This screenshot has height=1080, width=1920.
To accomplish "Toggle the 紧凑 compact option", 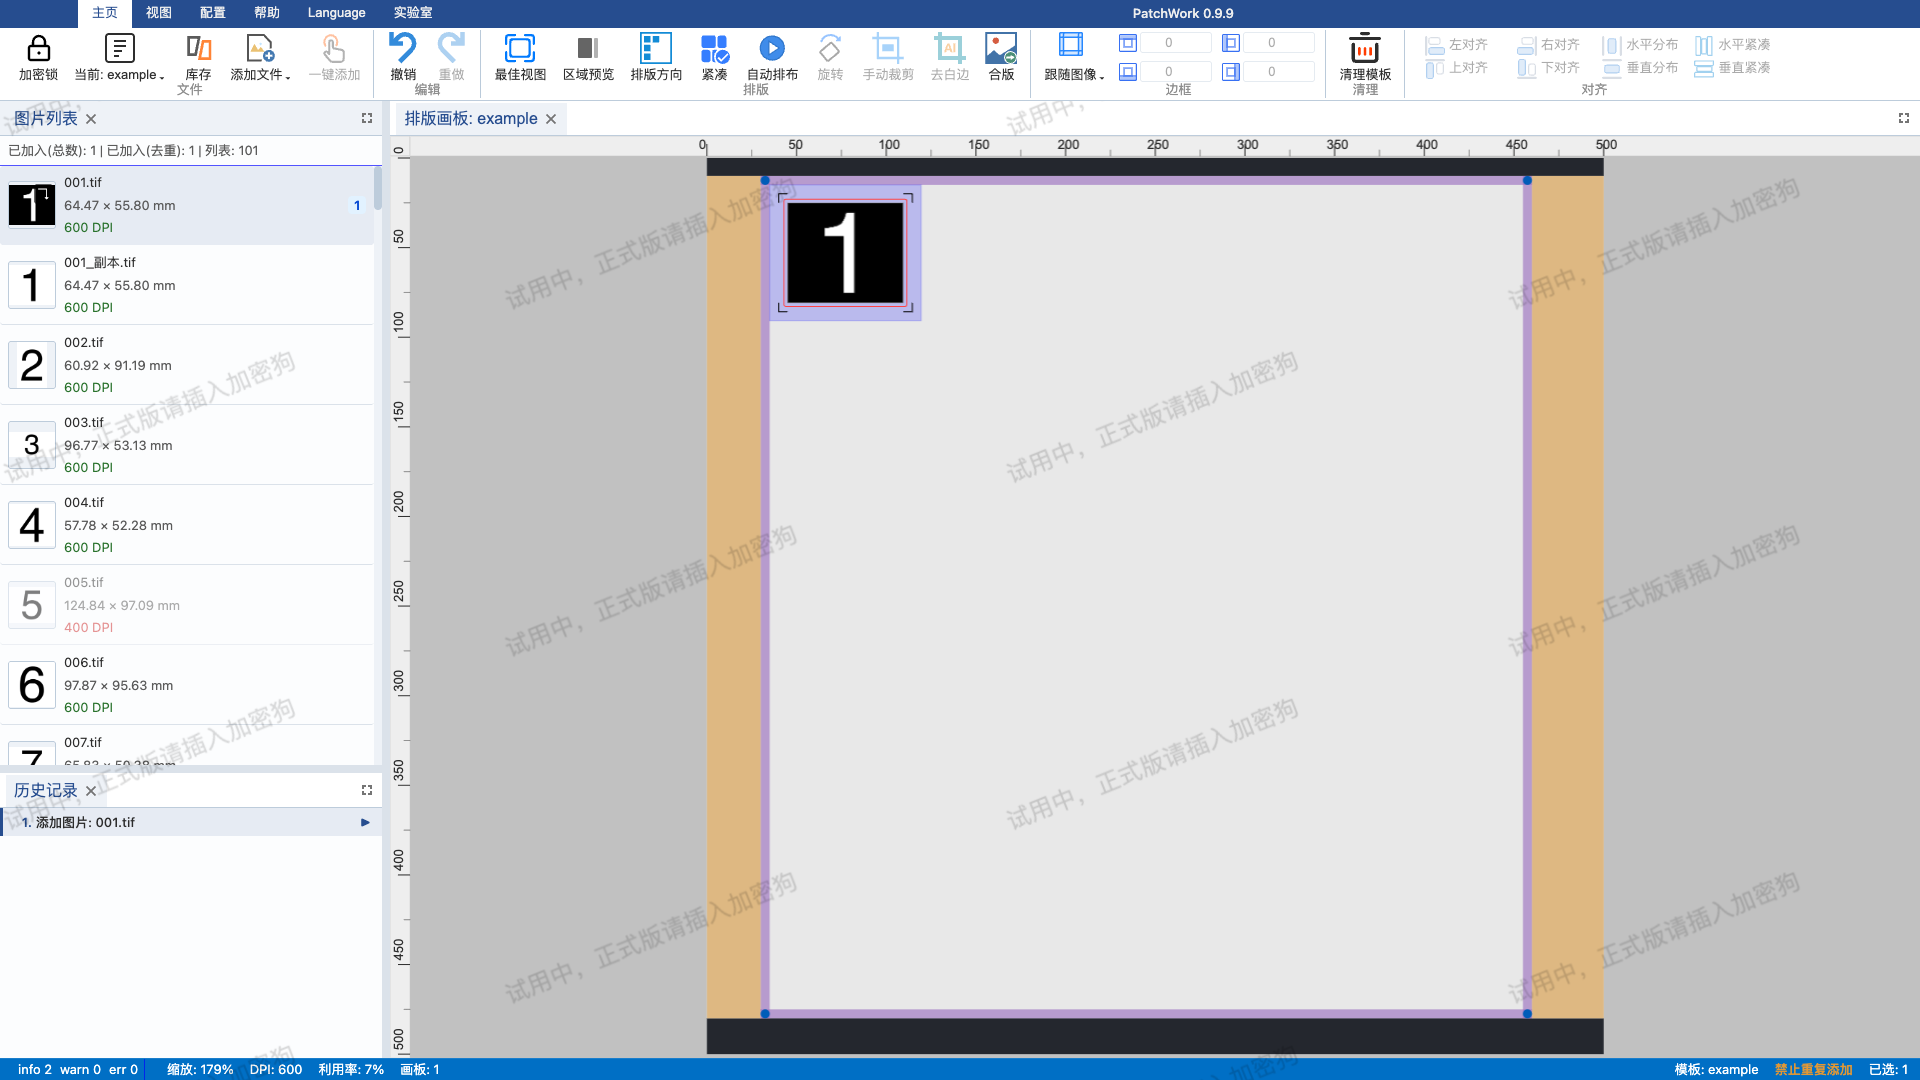I will click(x=714, y=58).
